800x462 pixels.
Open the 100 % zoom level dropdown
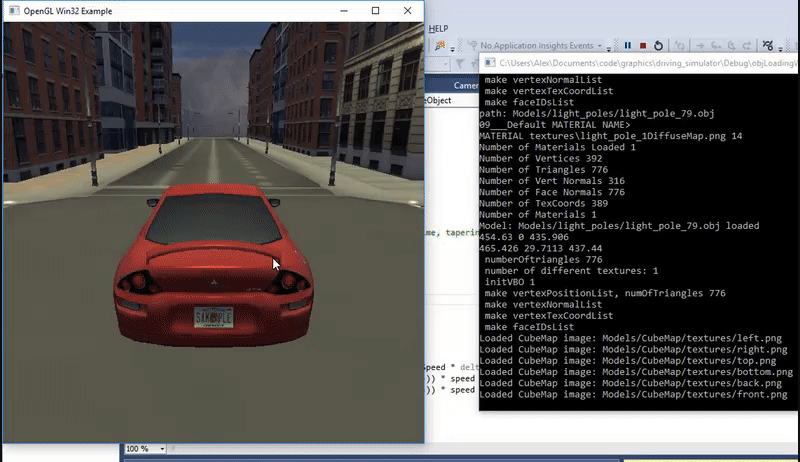coord(162,449)
